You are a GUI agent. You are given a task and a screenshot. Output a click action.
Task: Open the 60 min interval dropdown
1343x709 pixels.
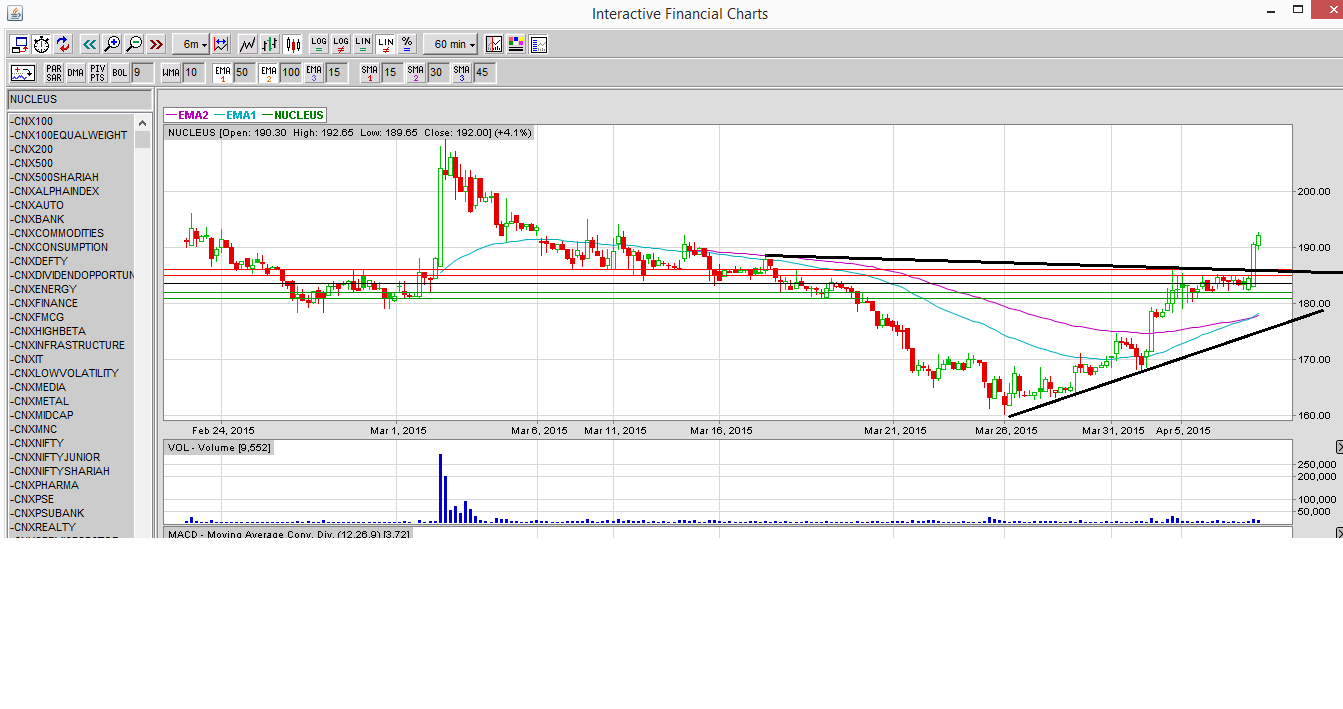click(x=449, y=44)
